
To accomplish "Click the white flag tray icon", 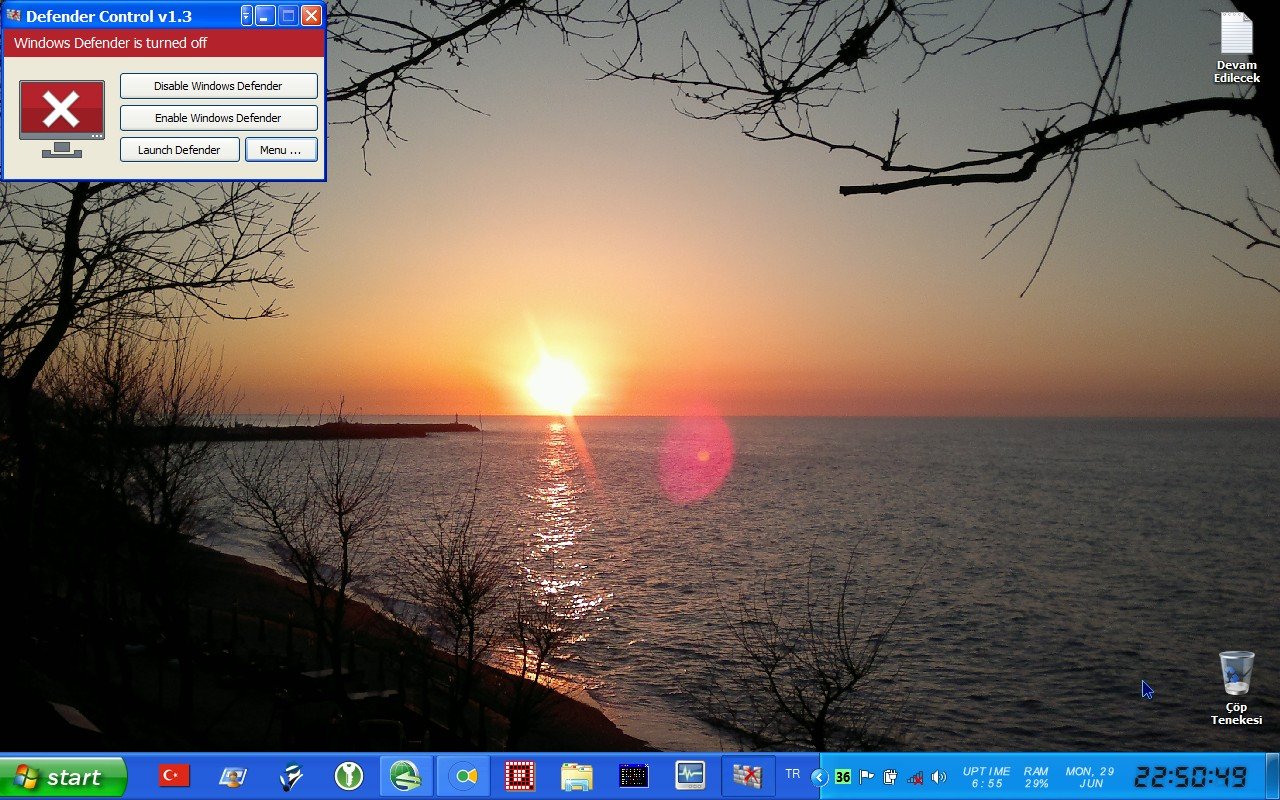I will point(867,777).
